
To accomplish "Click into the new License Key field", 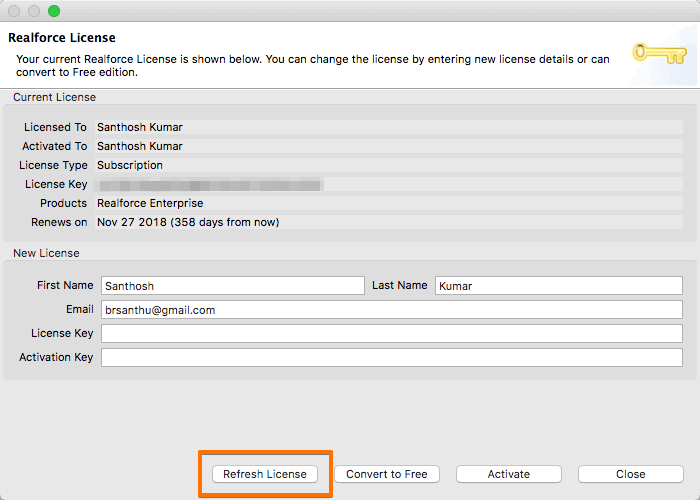I will point(392,334).
